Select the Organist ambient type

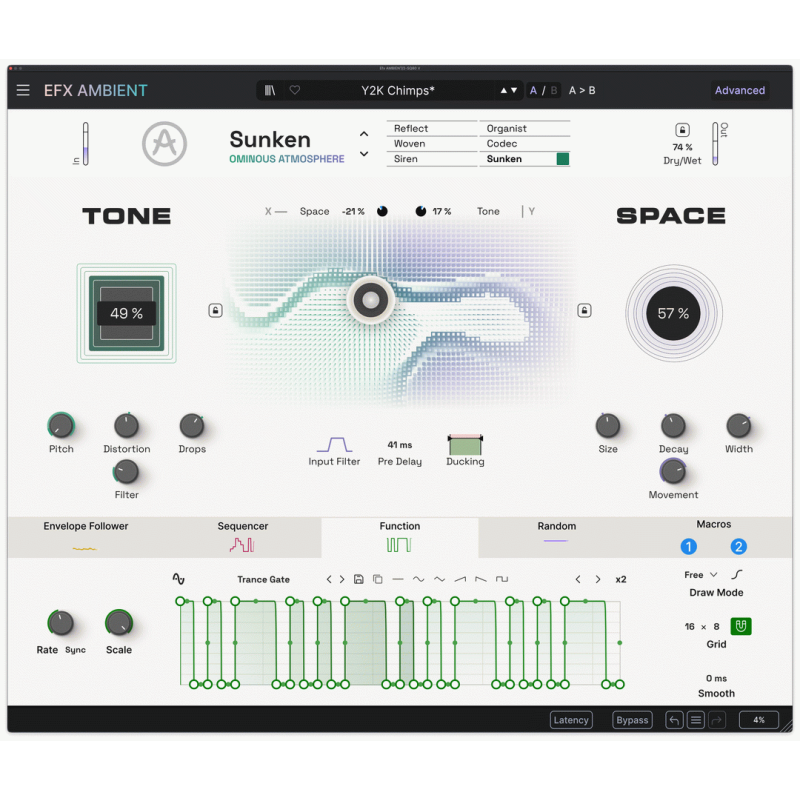(x=524, y=129)
